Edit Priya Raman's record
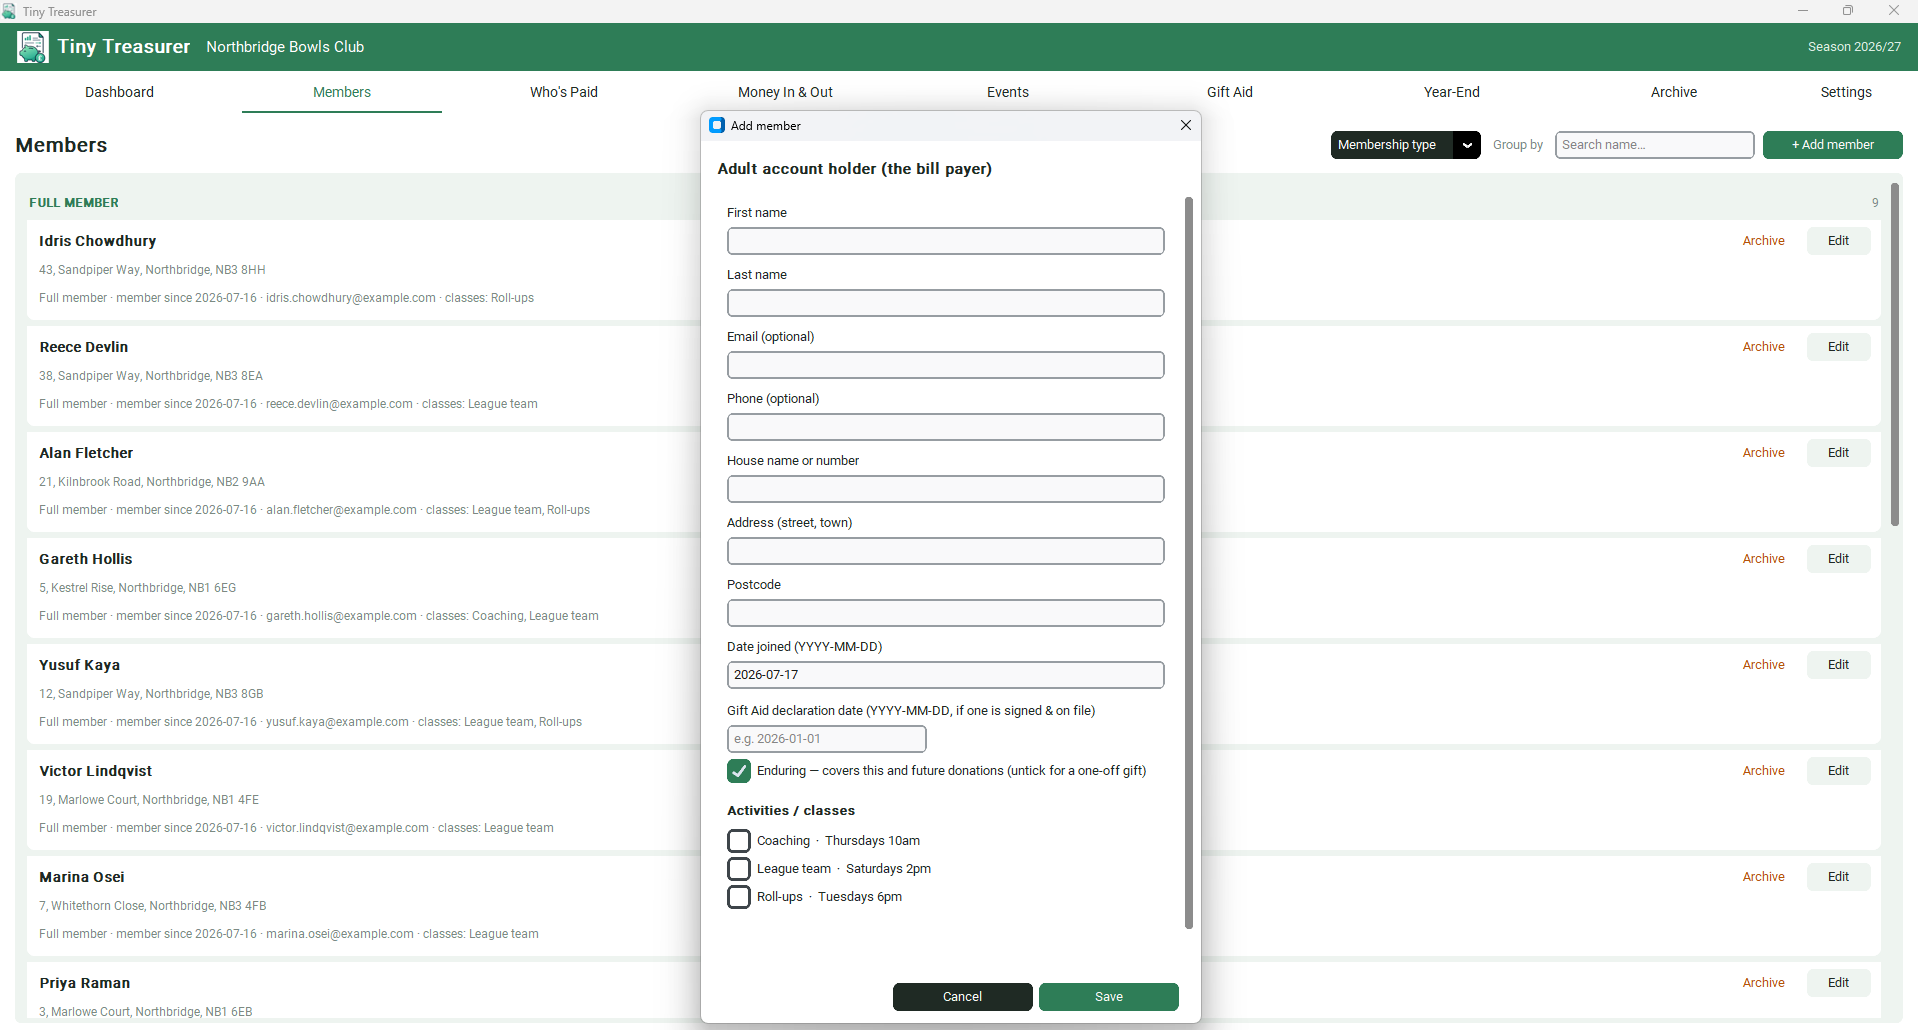1918x1030 pixels. (x=1839, y=983)
